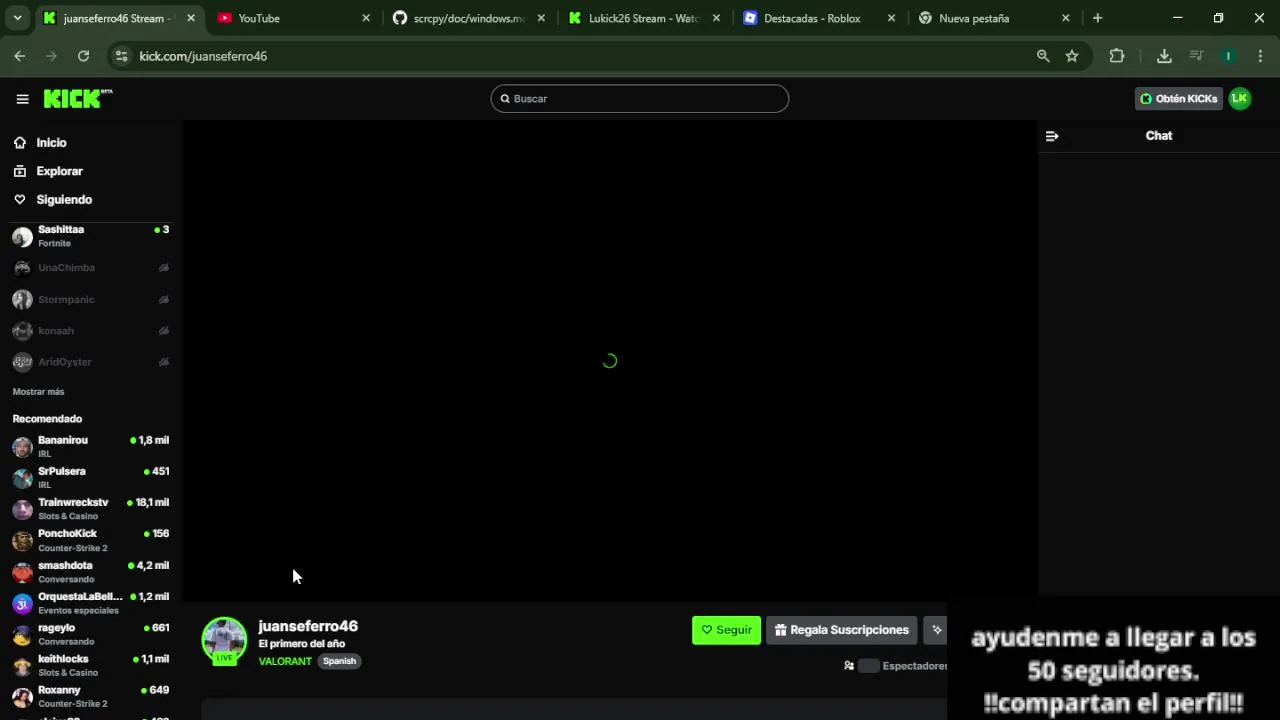Open Inicio in the sidebar

coord(51,143)
